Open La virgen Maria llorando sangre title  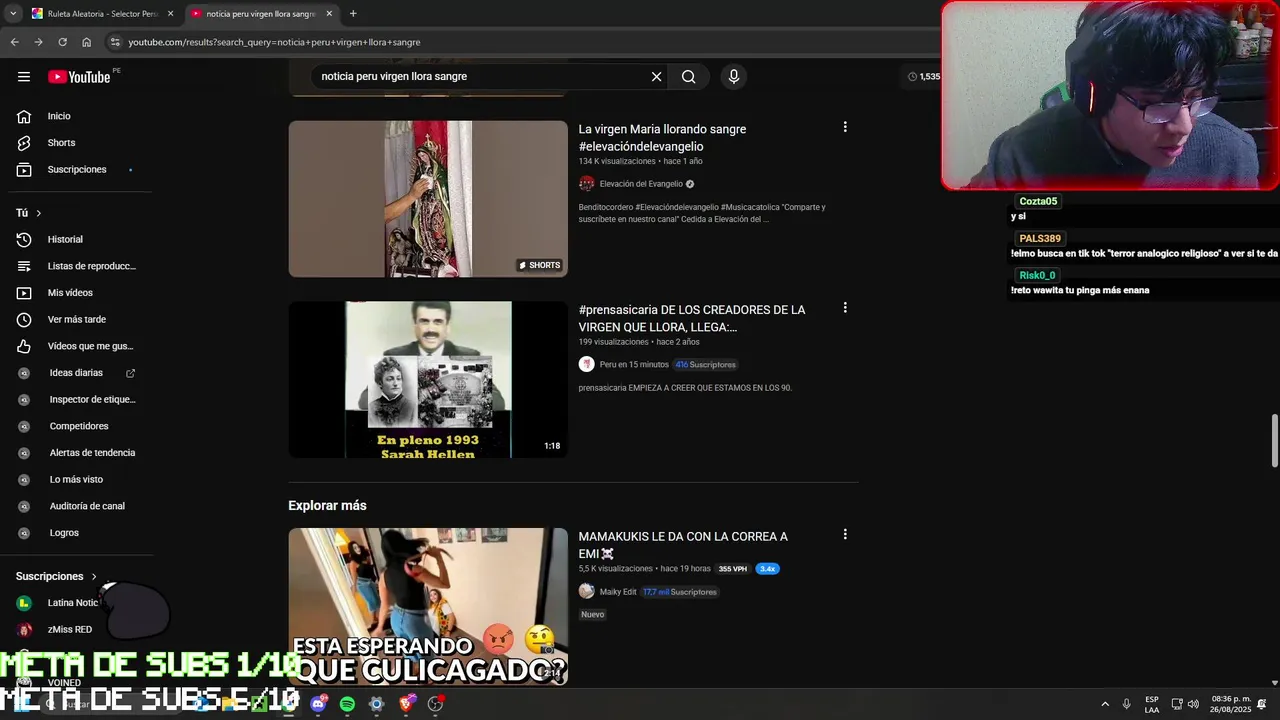[x=662, y=138]
